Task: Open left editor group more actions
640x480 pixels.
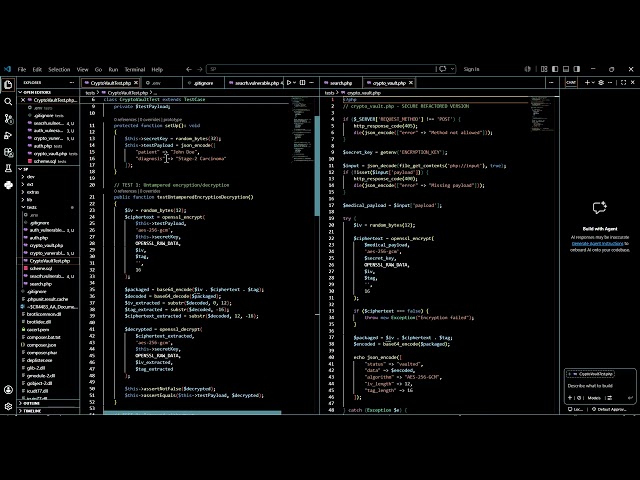Action: [x=312, y=82]
